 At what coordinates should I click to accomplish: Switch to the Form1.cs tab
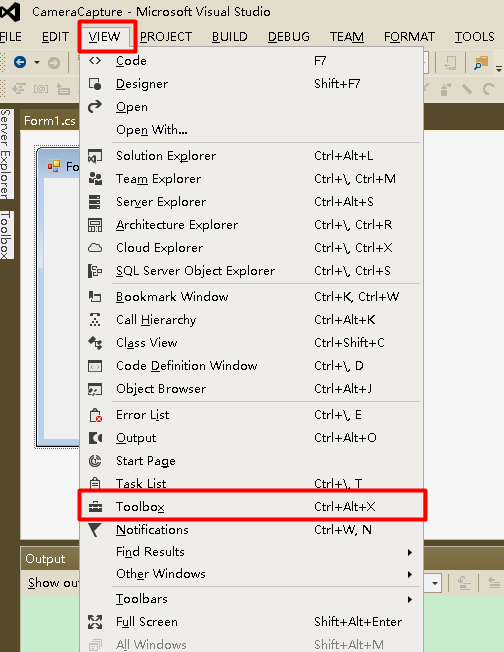49,121
